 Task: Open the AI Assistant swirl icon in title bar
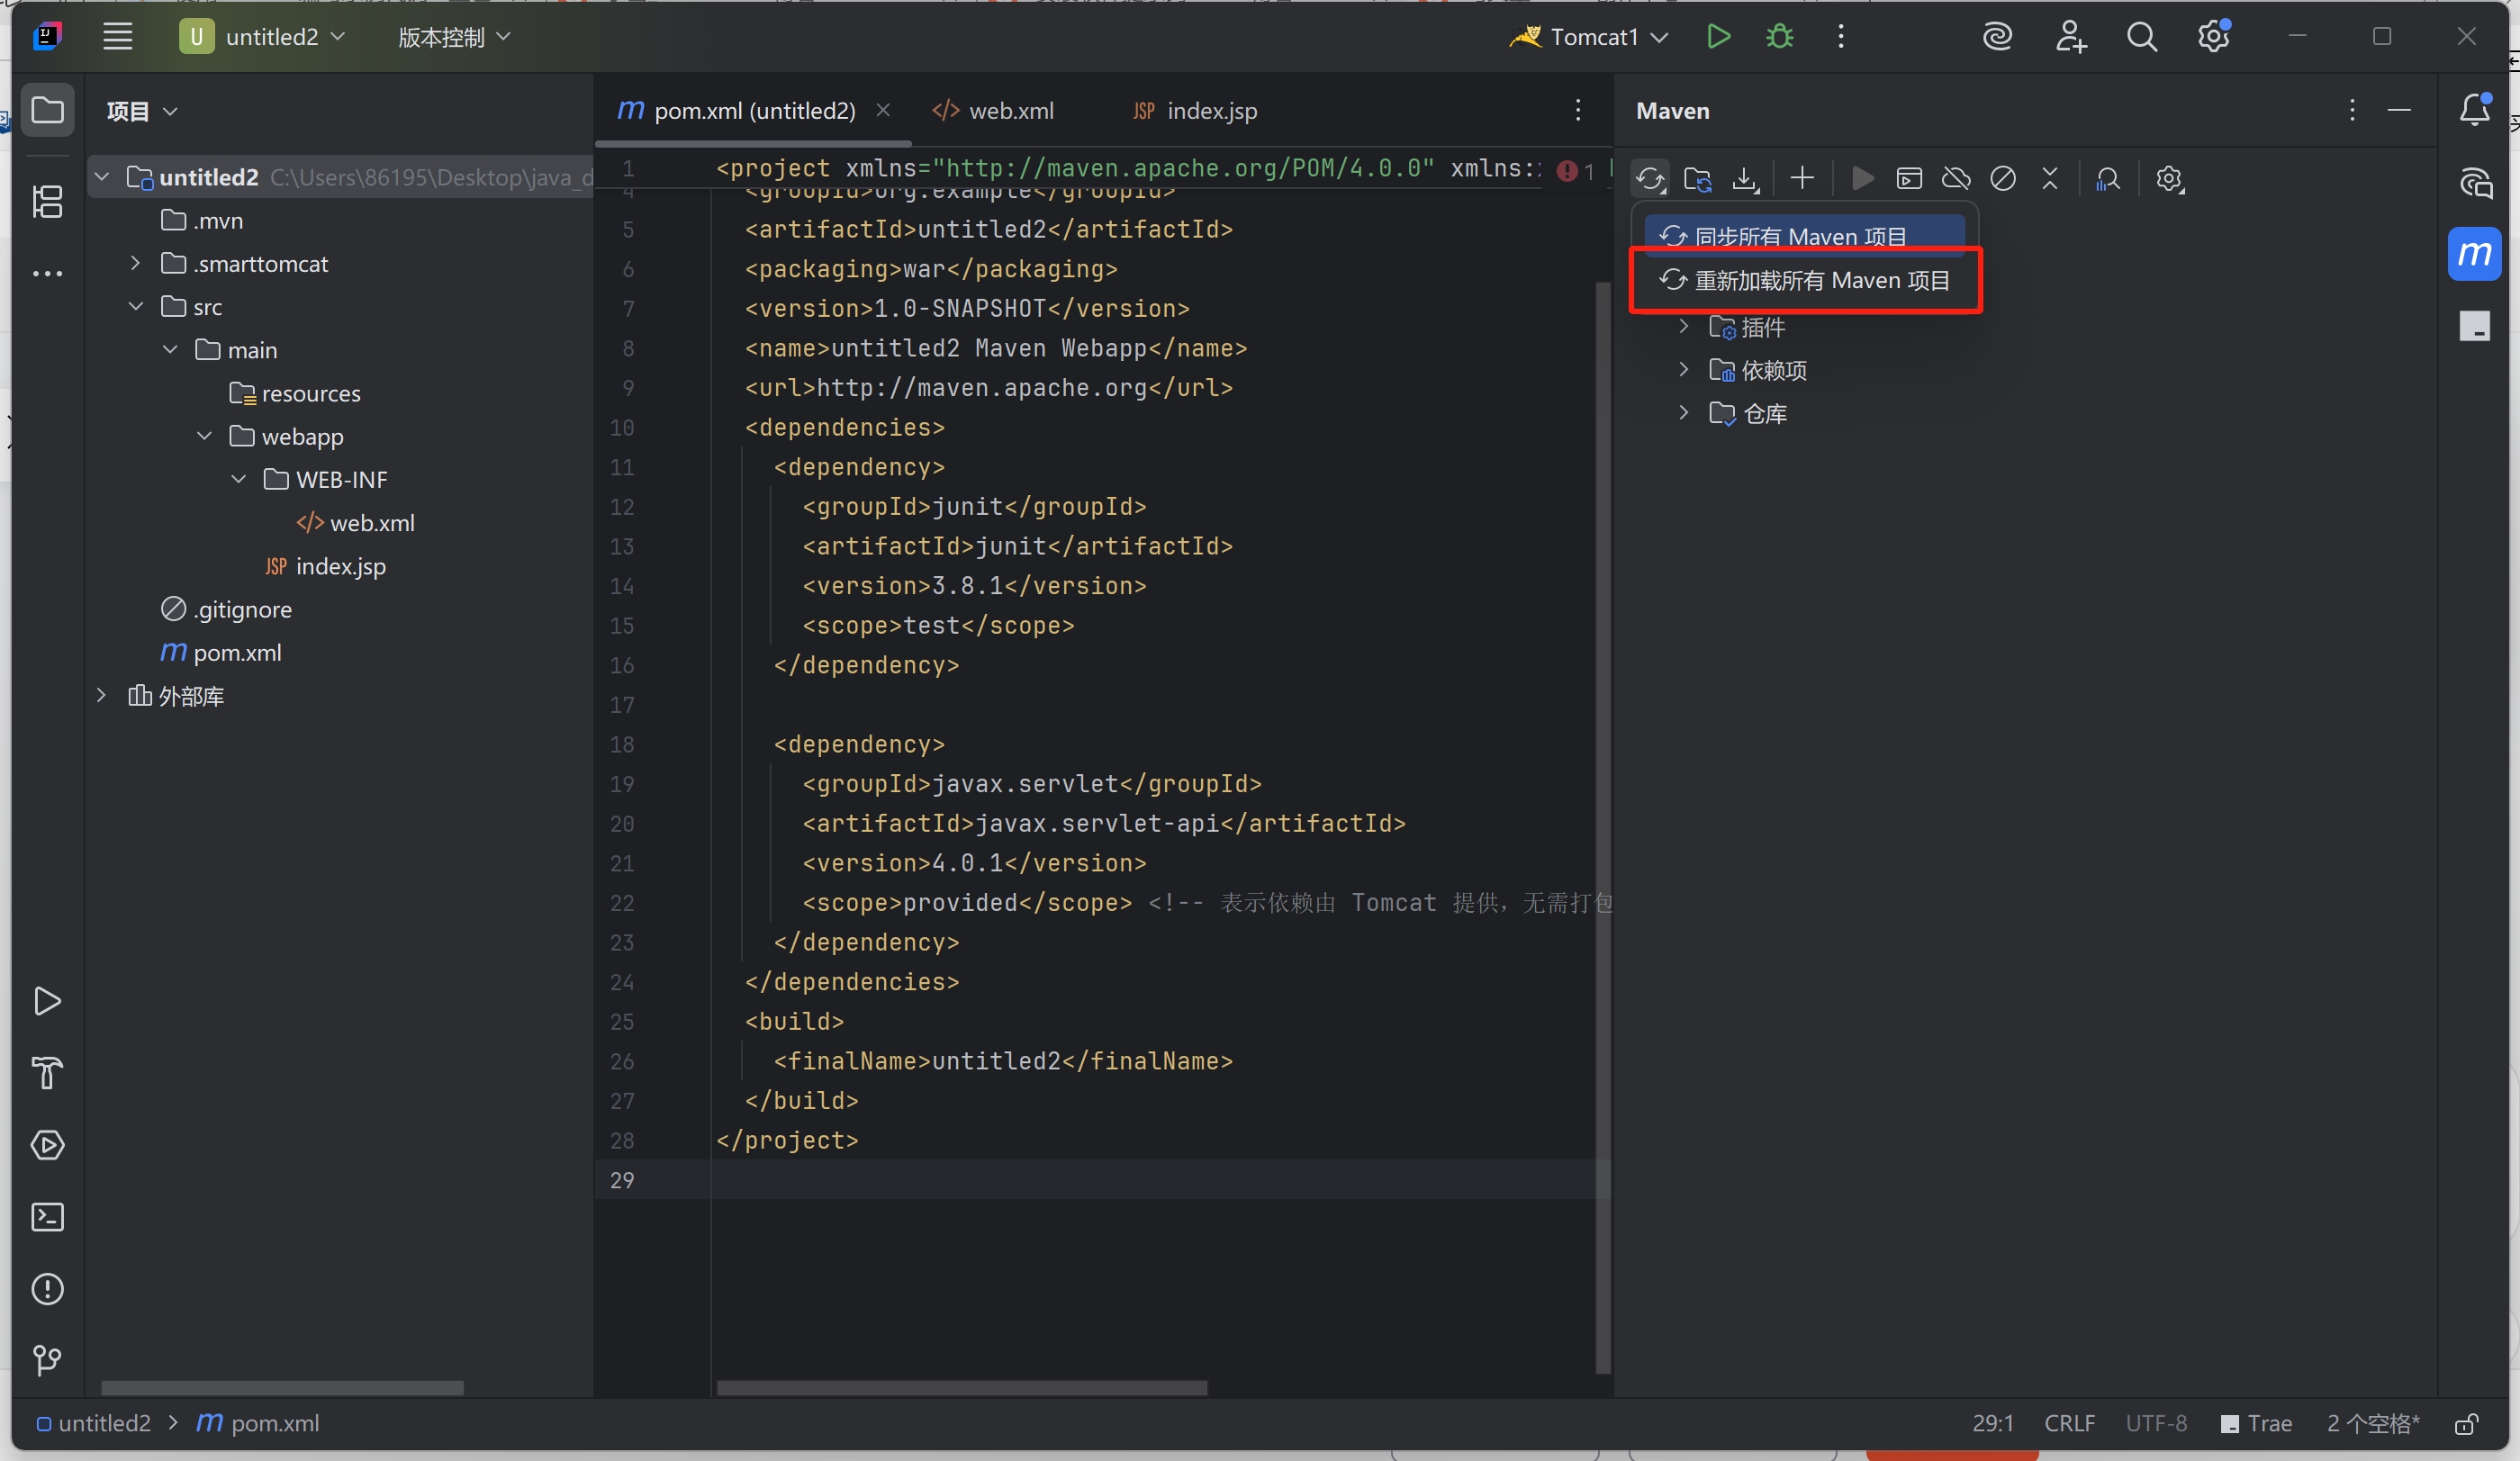coord(1997,37)
